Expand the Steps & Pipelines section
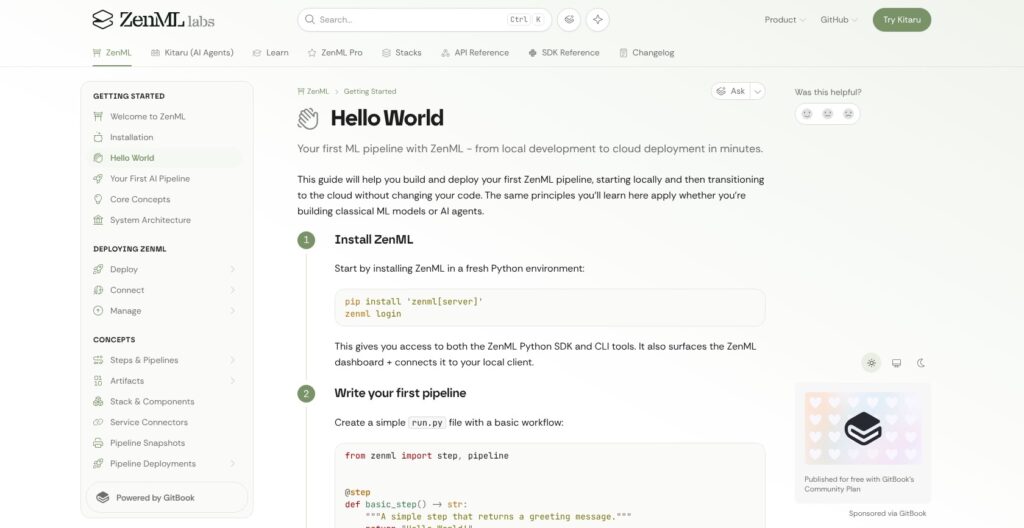This screenshot has height=528, width=1024. [x=232, y=360]
